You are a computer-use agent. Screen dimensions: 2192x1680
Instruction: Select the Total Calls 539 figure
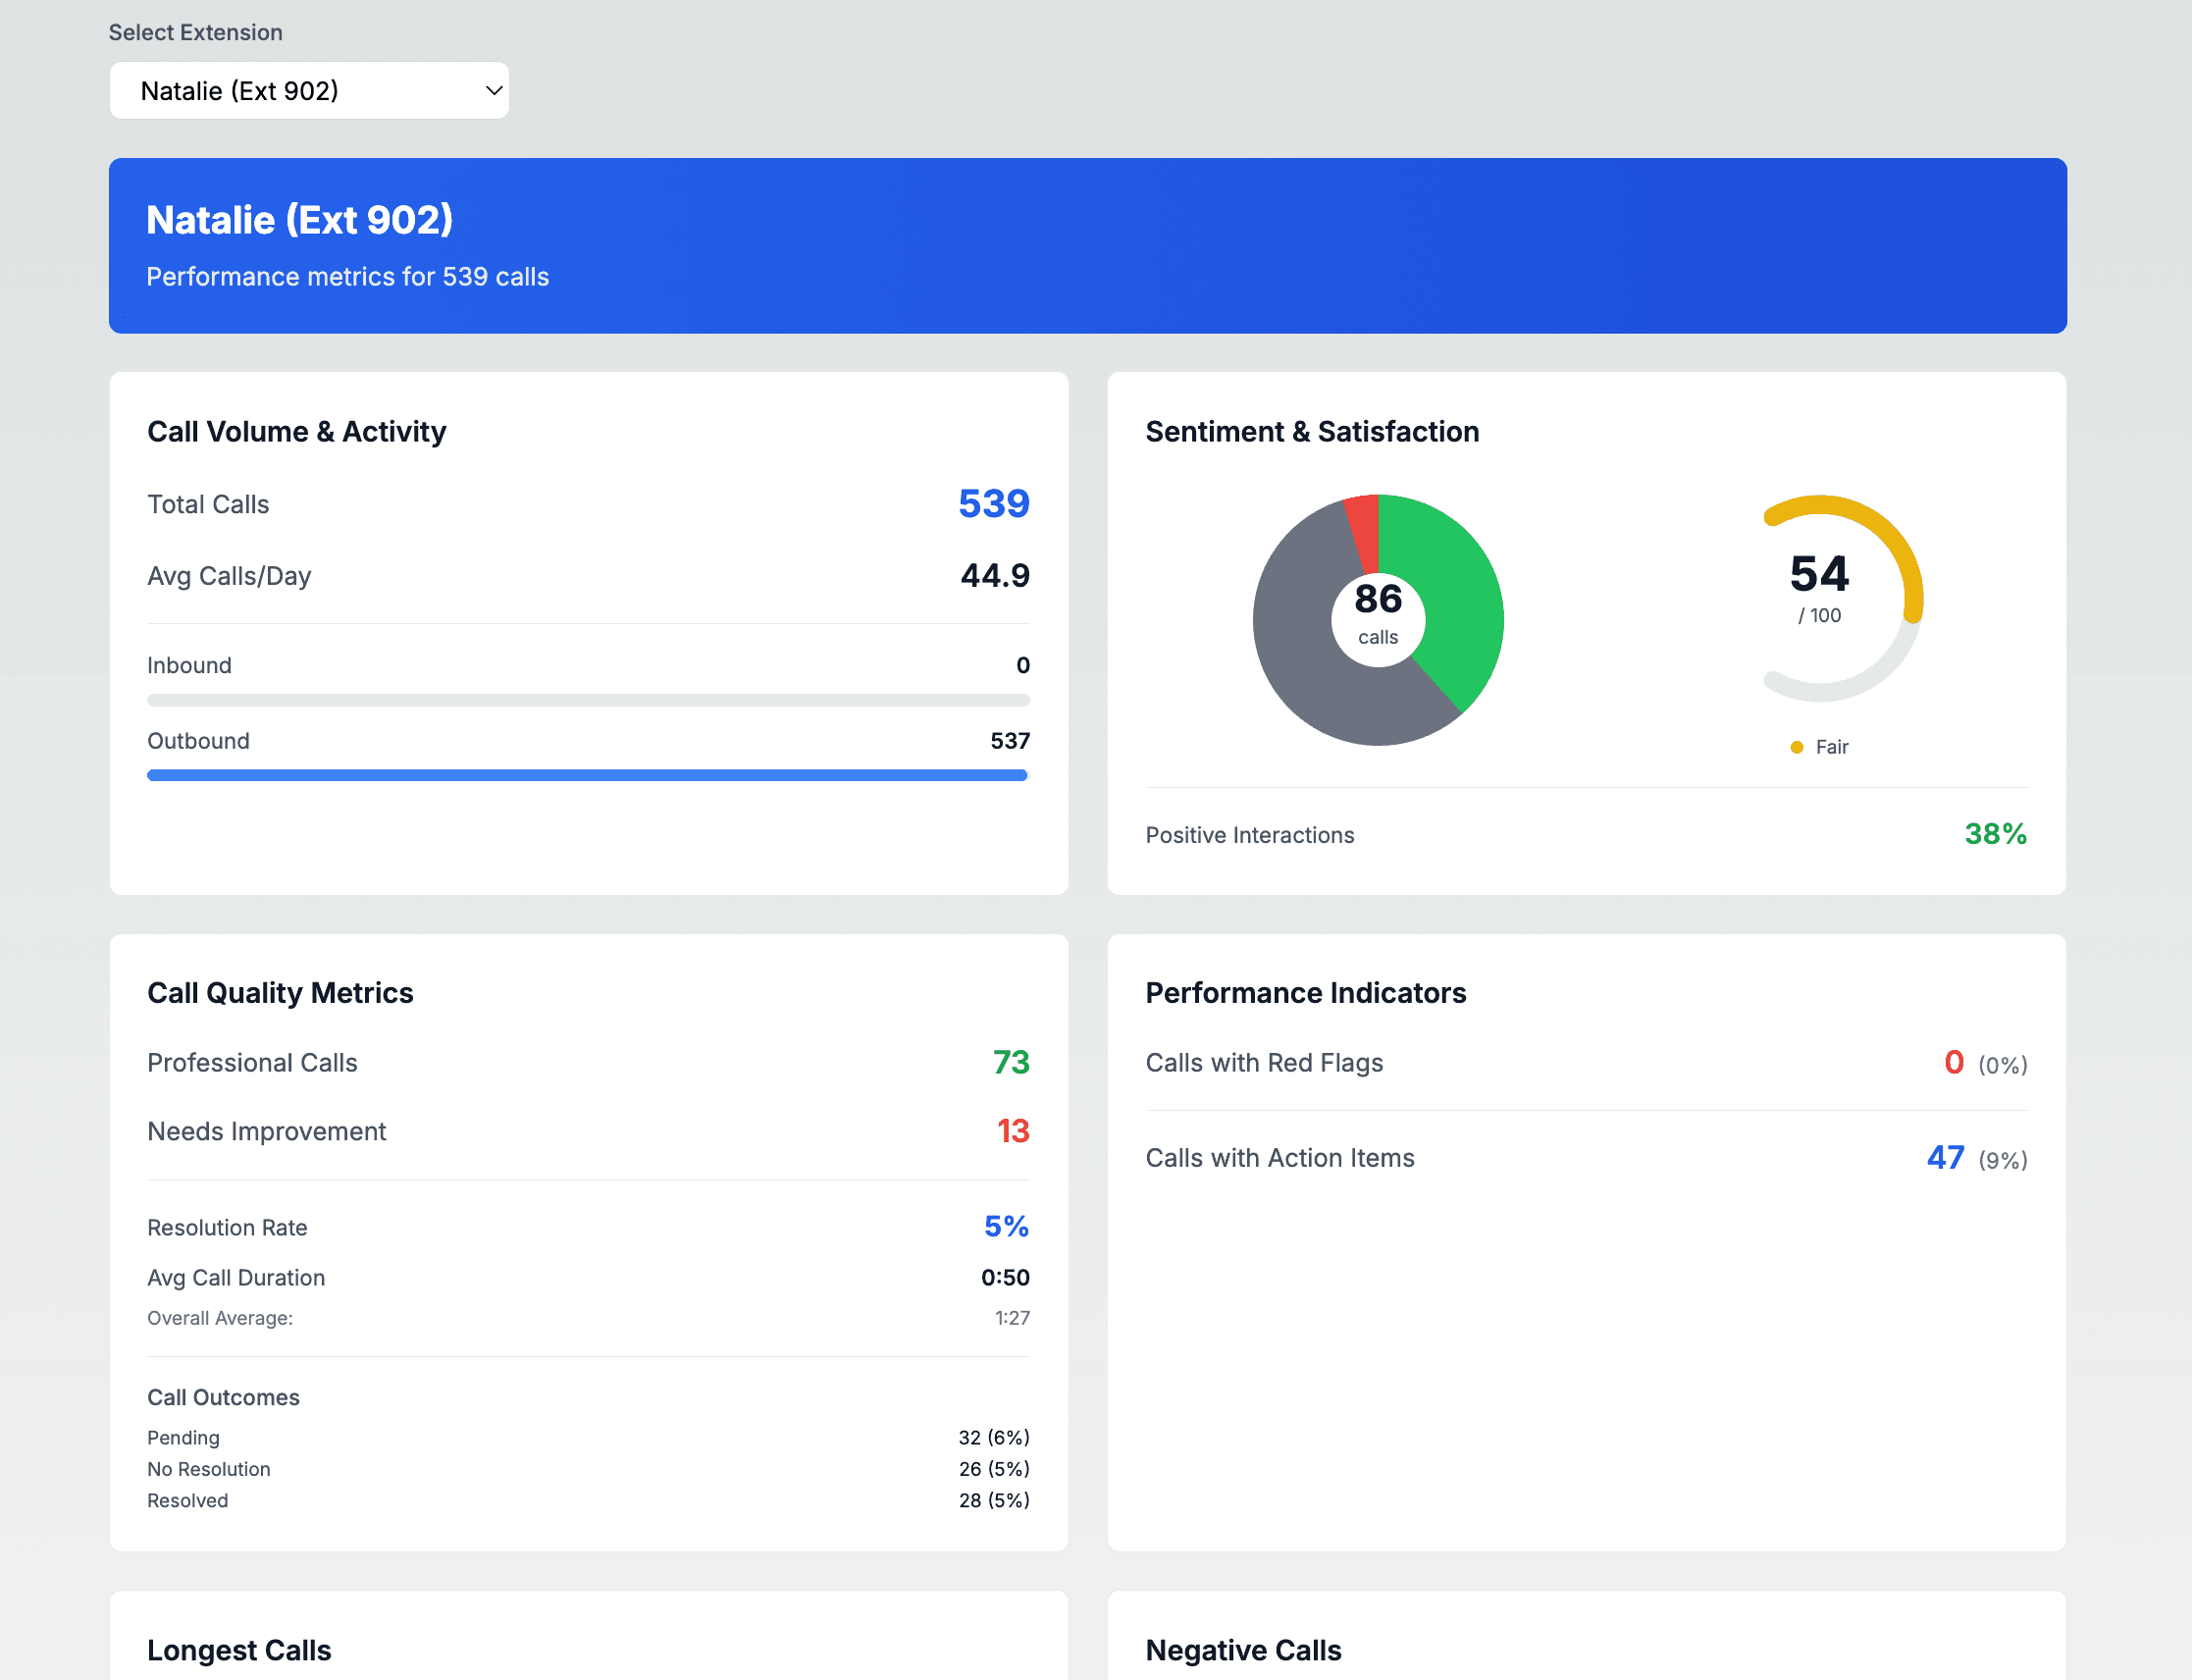pos(994,504)
